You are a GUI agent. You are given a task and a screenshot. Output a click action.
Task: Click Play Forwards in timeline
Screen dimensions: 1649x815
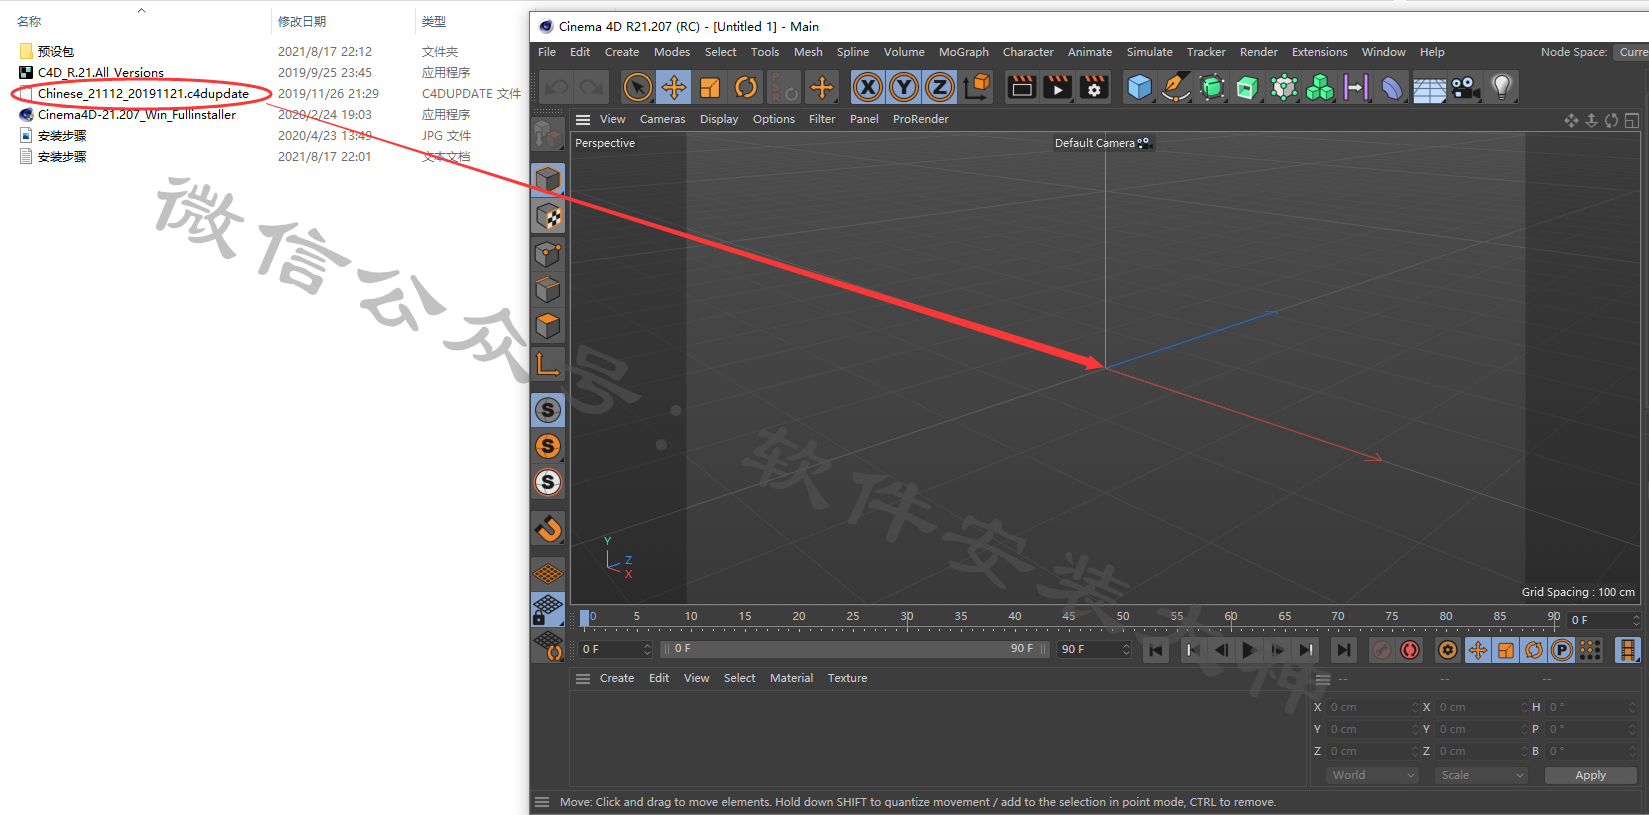tap(1249, 650)
